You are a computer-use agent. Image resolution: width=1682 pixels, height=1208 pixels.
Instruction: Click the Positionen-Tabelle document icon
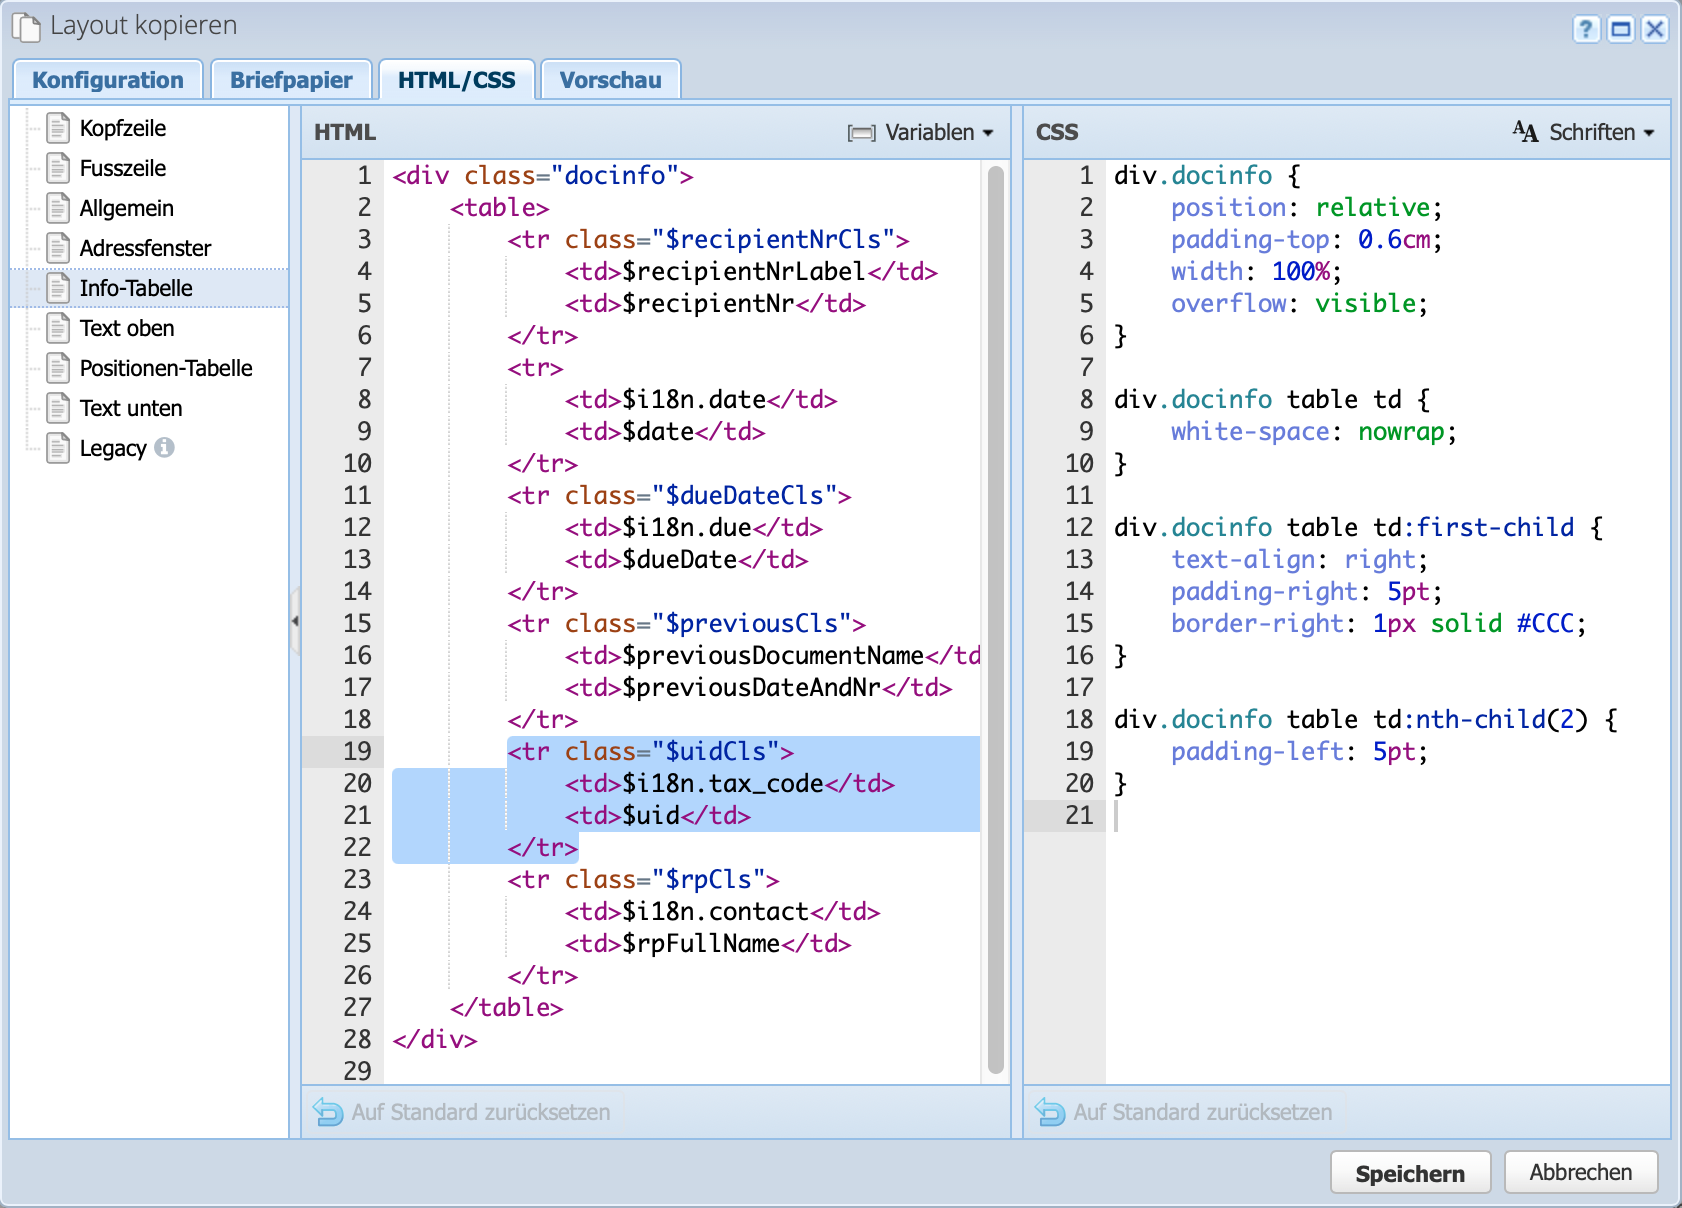click(x=59, y=368)
